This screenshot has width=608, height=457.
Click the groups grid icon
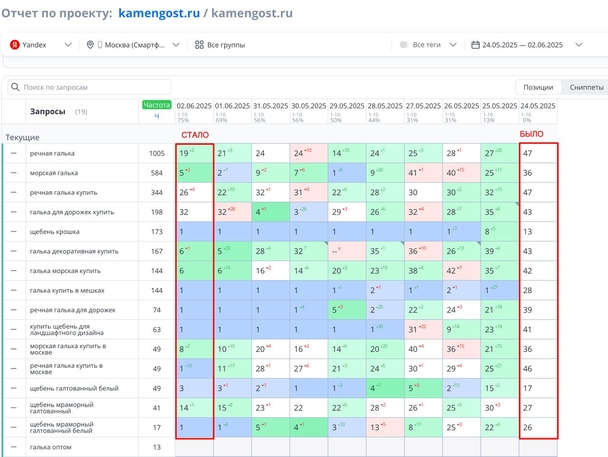point(199,45)
